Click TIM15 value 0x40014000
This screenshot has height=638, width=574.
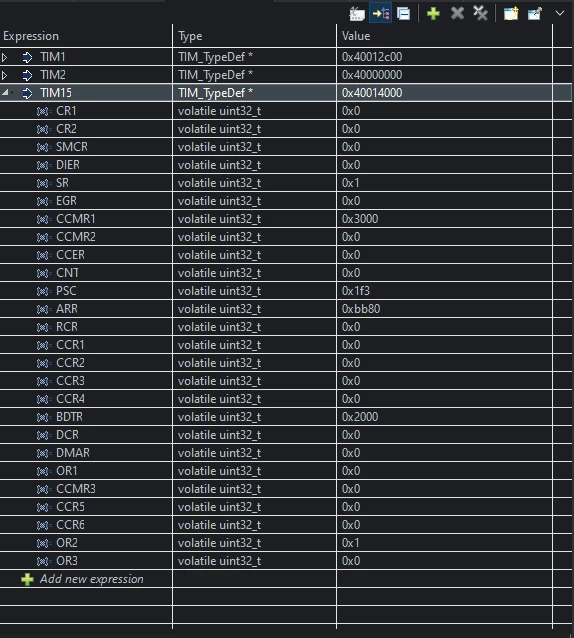(372, 93)
